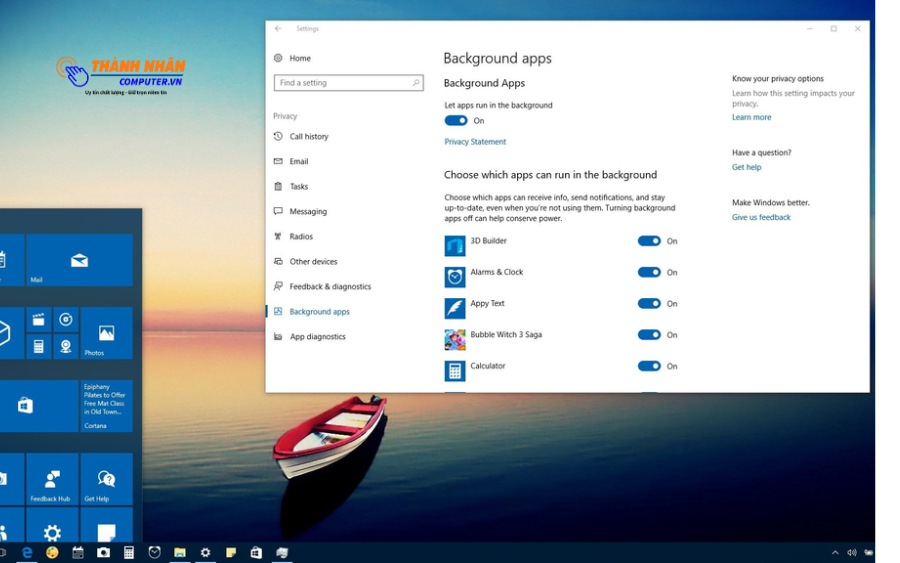Go to Feedback & diagnostics settings

click(x=330, y=287)
